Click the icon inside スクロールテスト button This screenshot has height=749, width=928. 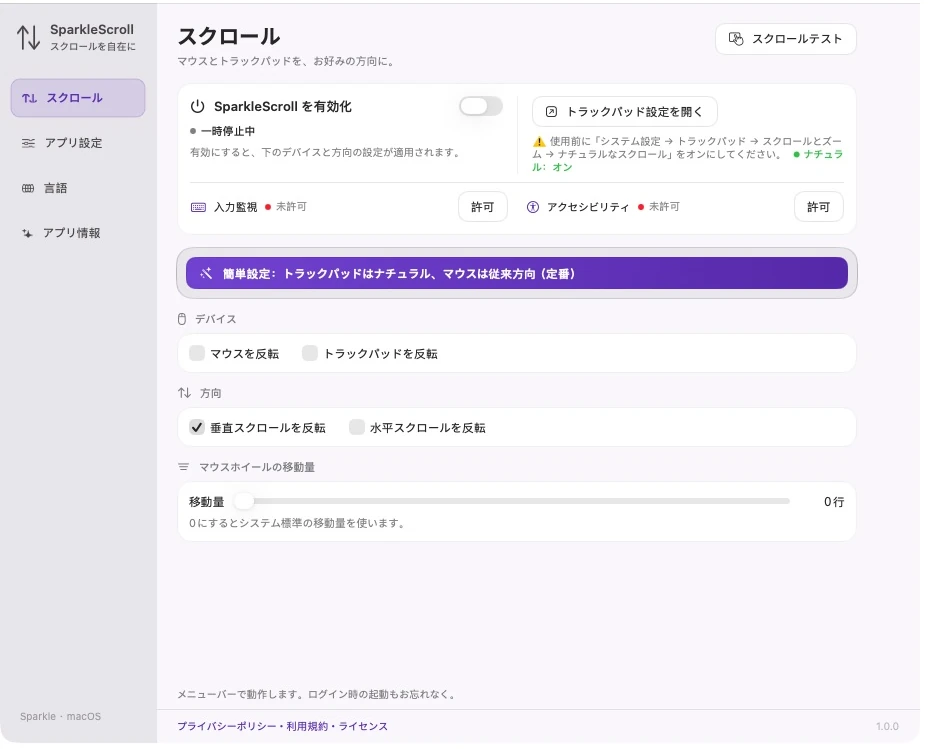coord(736,39)
